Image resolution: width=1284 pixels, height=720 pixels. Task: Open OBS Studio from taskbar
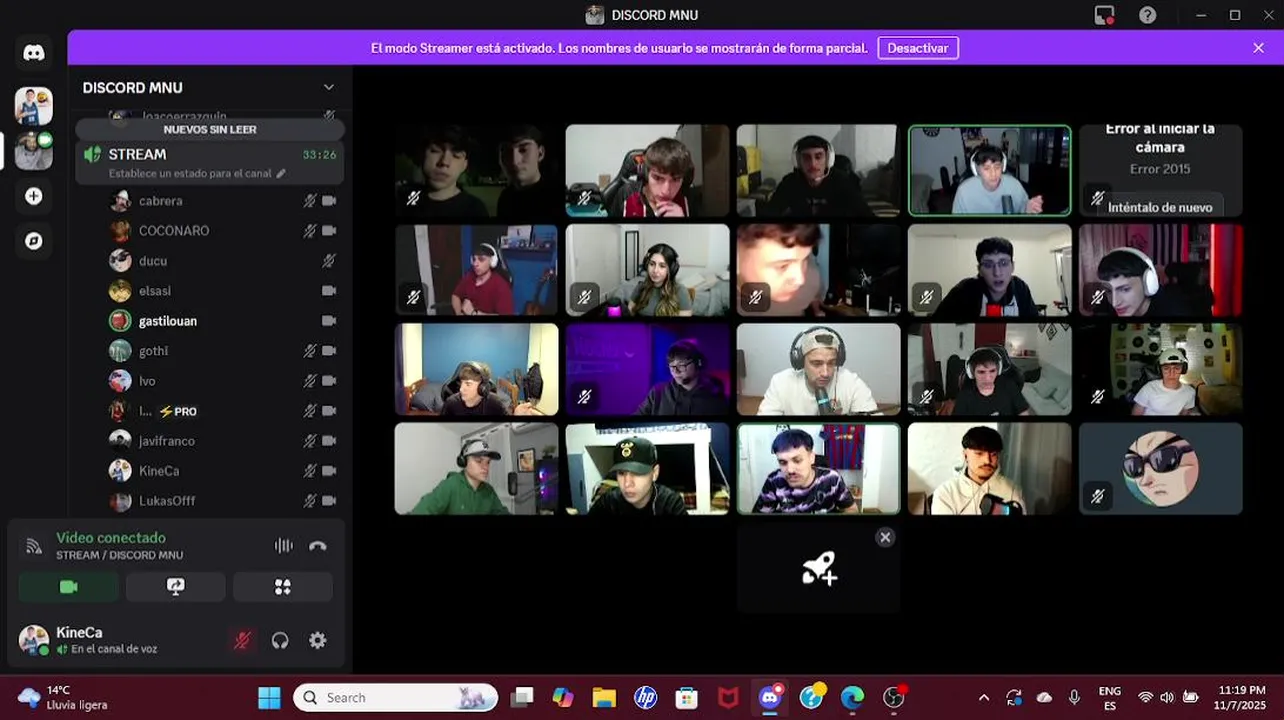click(894, 698)
